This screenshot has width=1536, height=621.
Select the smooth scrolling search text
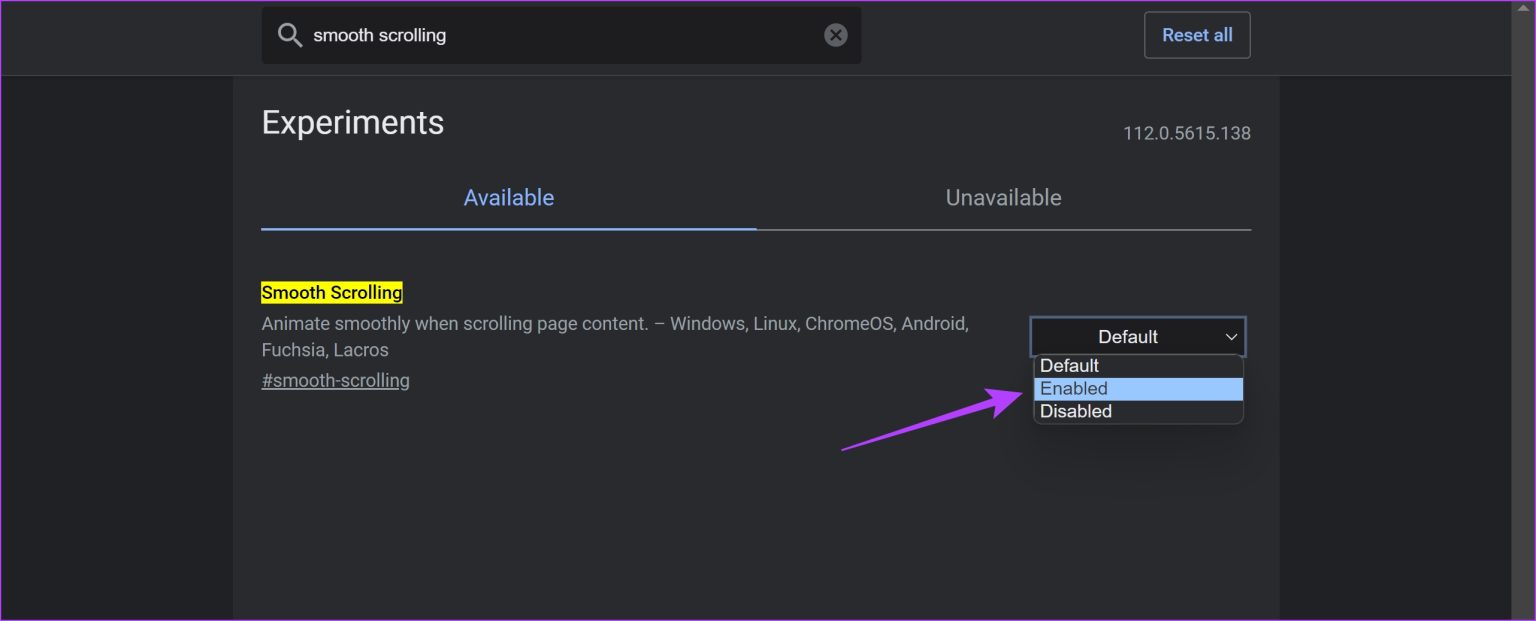pyautogui.click(x=379, y=35)
